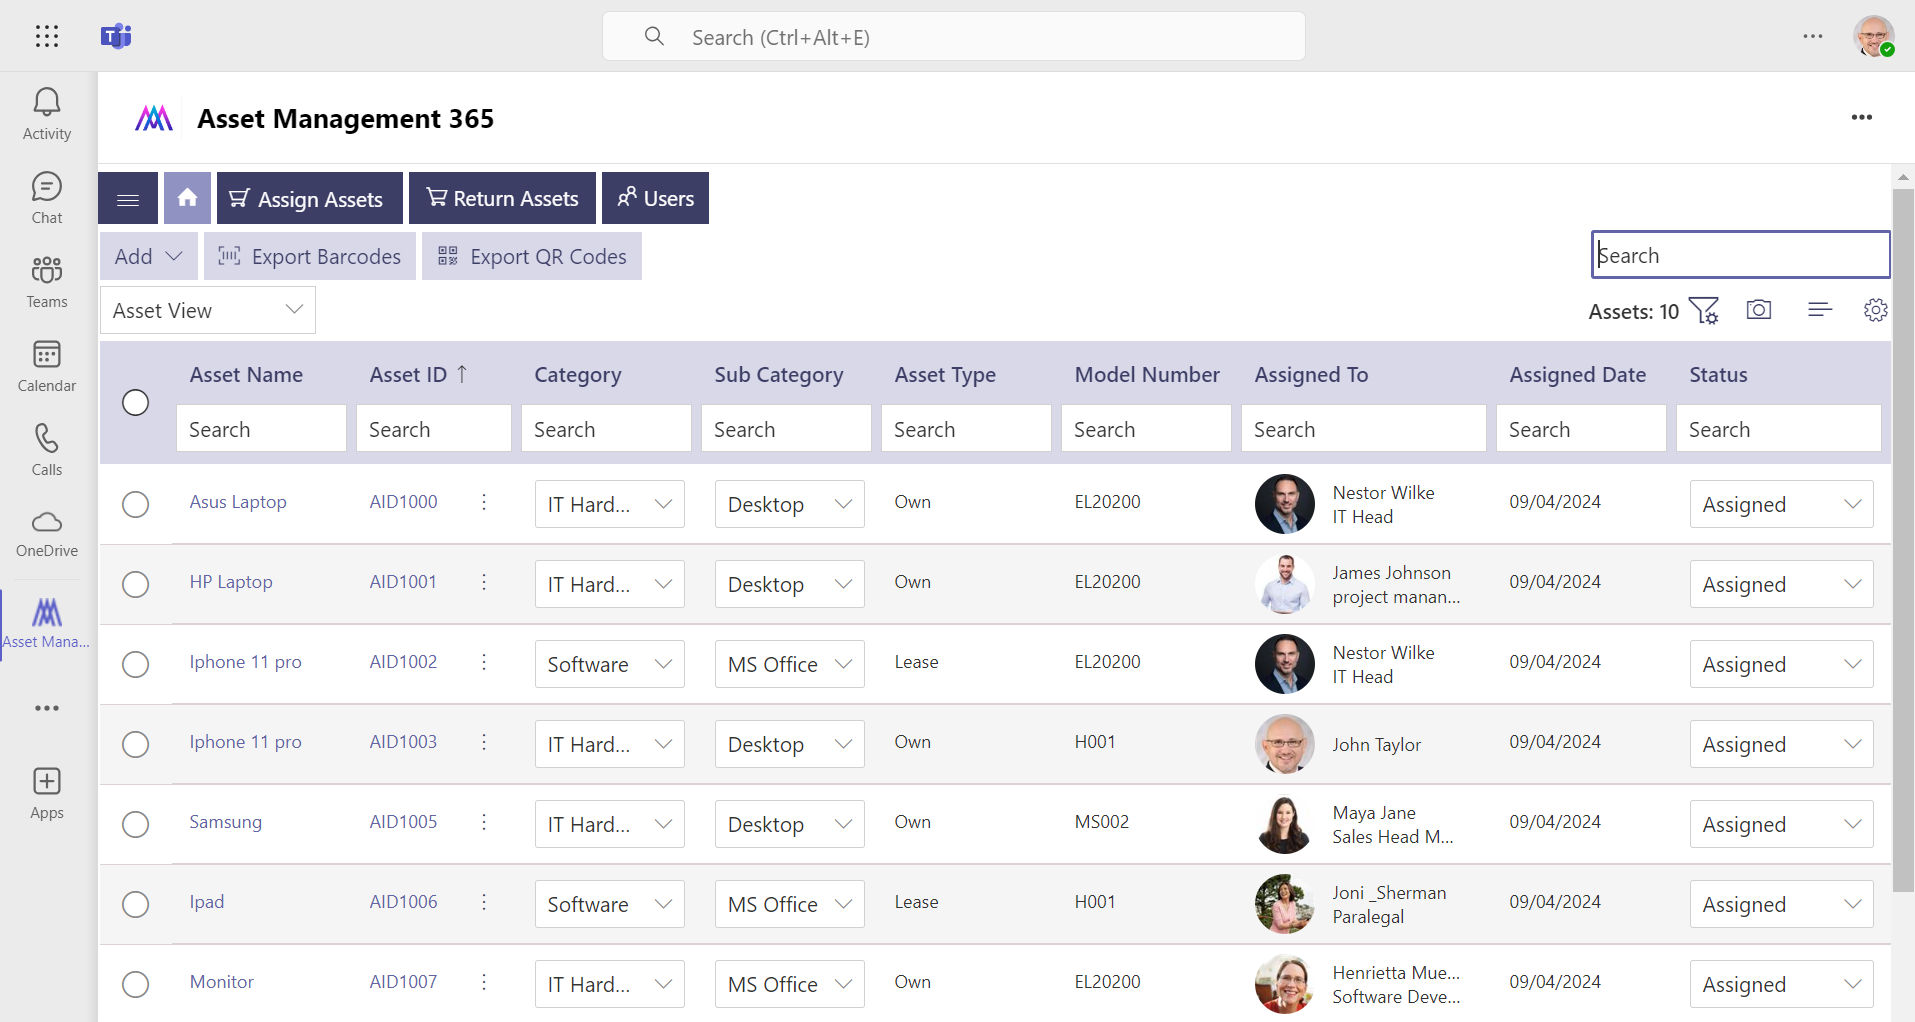Viewport: 1915px width, 1022px height.
Task: Switch to the Assign Assets tab
Action: [x=309, y=197]
